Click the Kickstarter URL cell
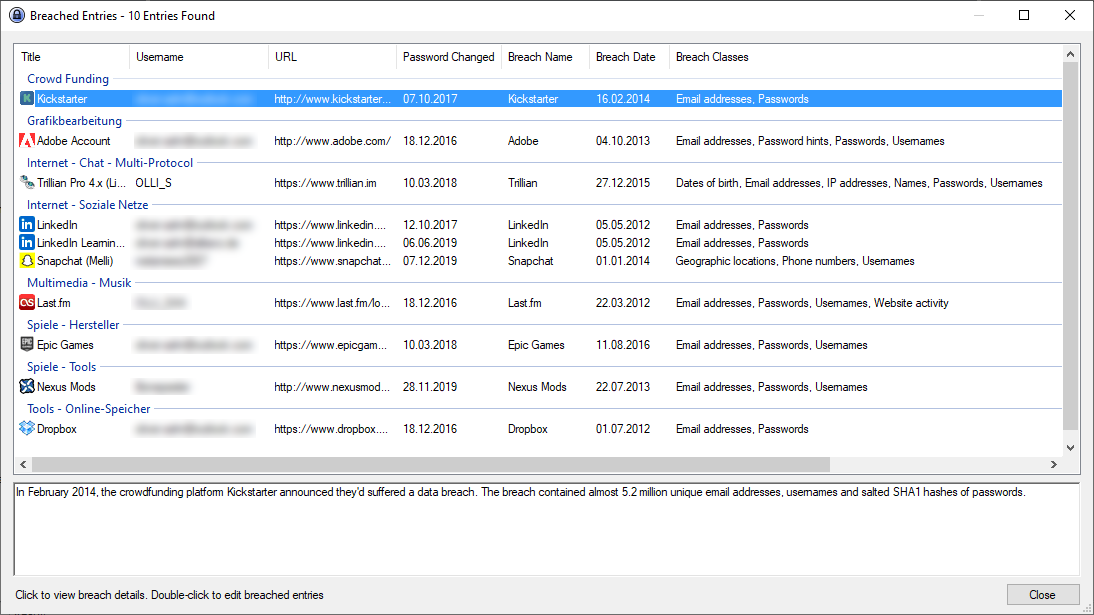Viewport: 1094px width, 615px height. (332, 99)
